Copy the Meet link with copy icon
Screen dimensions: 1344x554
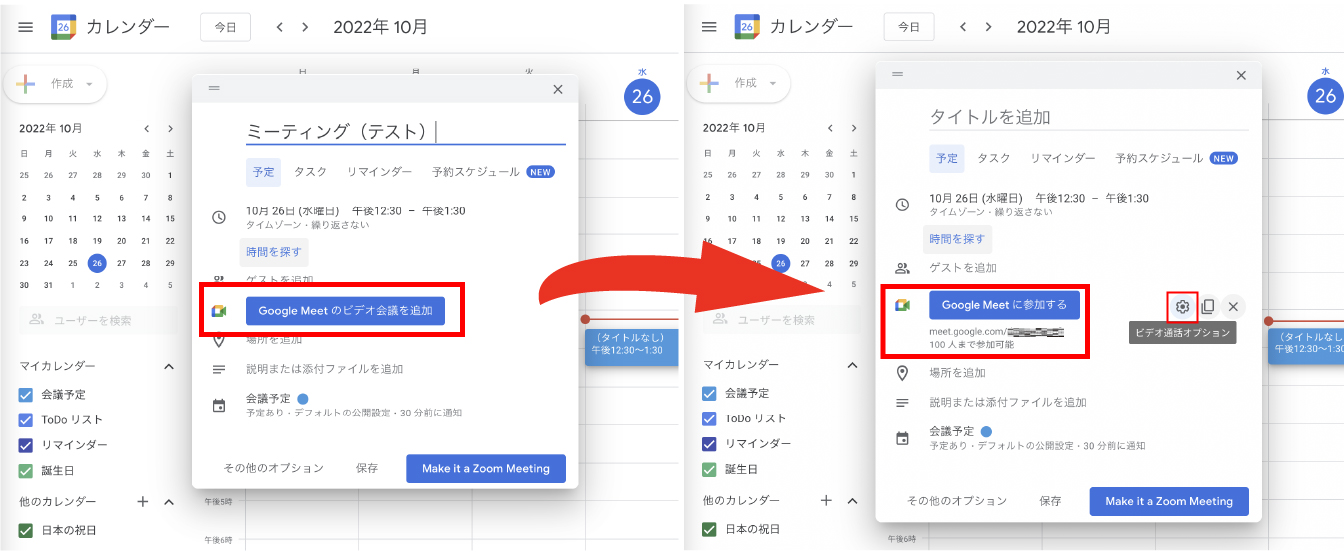click(x=1208, y=307)
